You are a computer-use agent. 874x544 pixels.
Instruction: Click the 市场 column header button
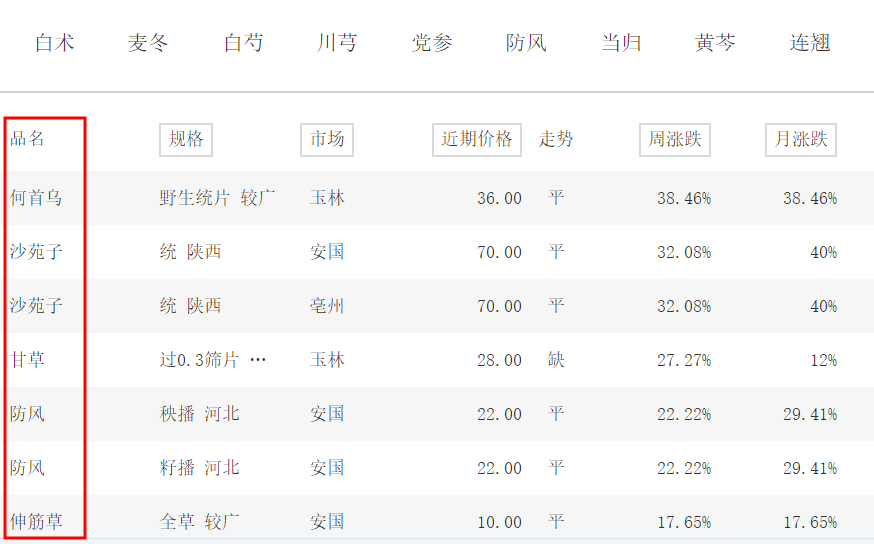pos(327,140)
